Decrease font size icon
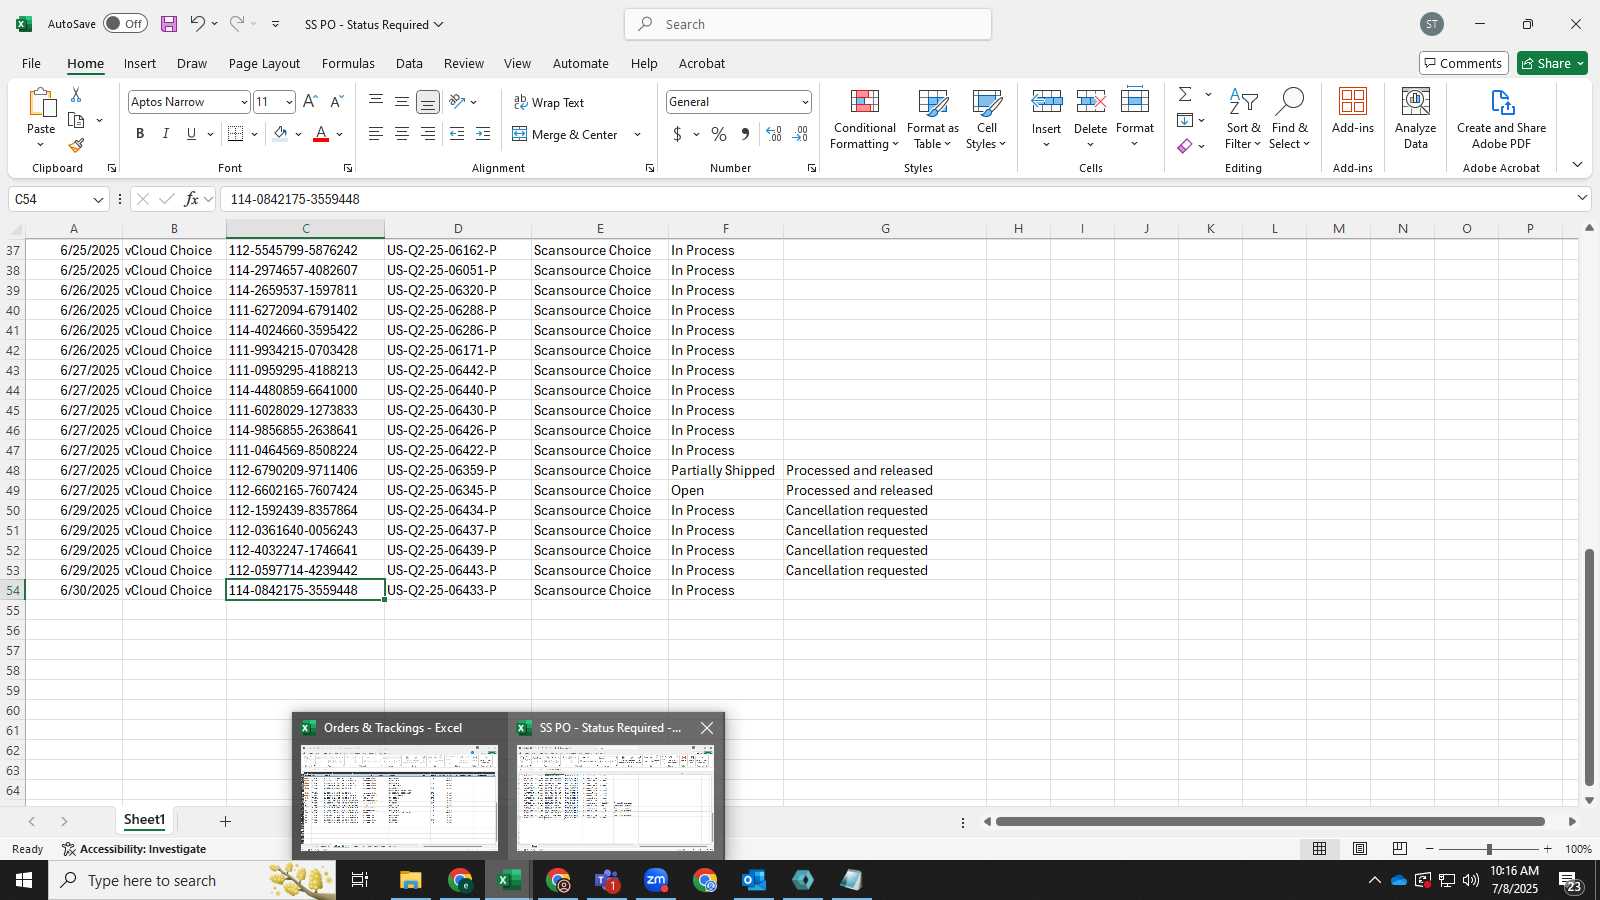This screenshot has height=900, width=1600. (x=336, y=102)
